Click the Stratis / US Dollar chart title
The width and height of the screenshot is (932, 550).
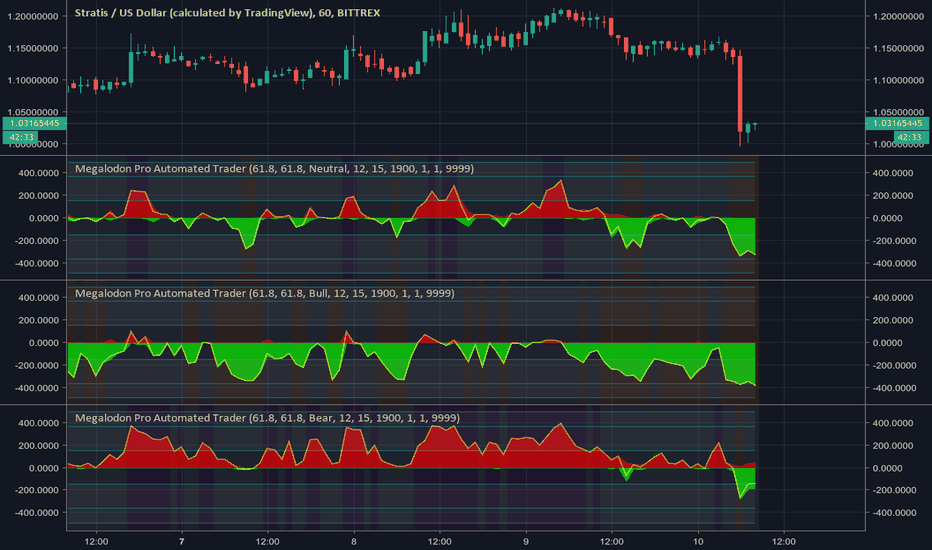(228, 12)
